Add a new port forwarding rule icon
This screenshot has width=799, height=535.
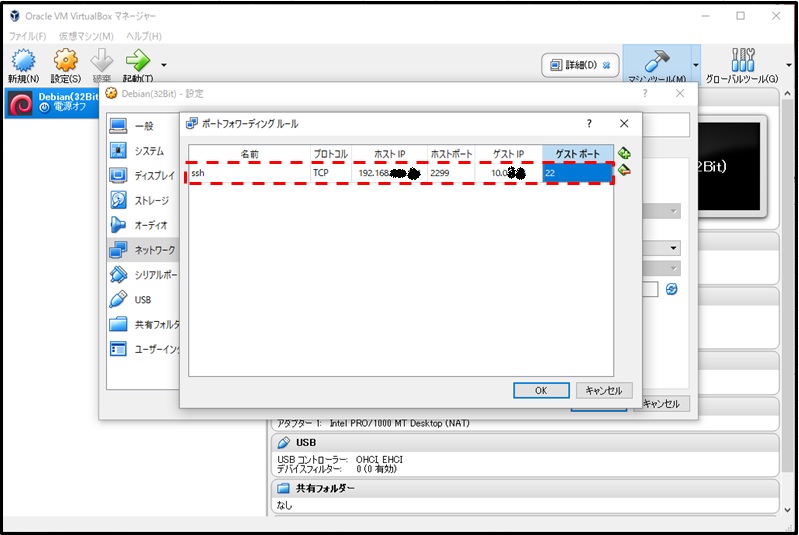[x=624, y=153]
